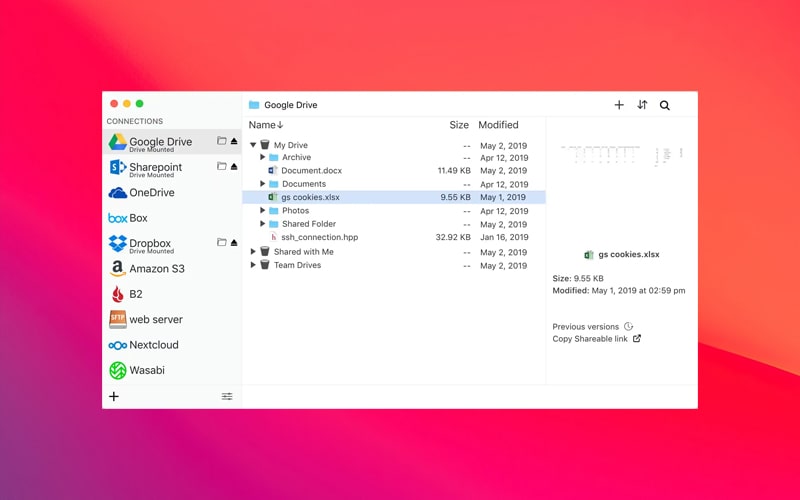Open connection settings sliders icon

pos(227,397)
